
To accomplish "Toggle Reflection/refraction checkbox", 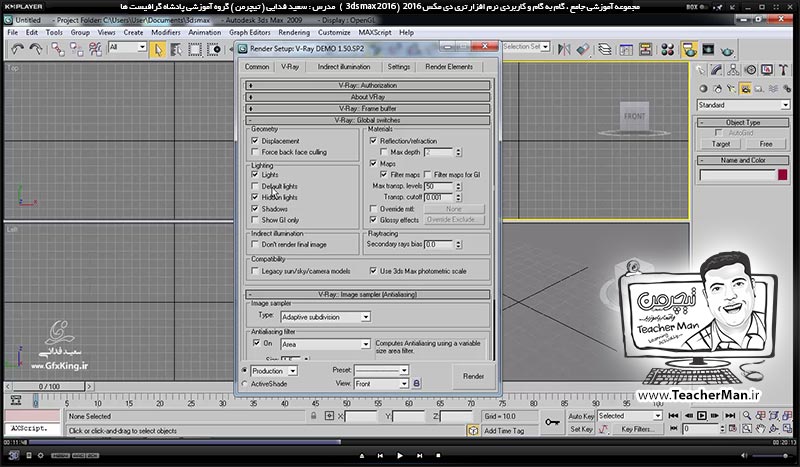I will coord(373,140).
